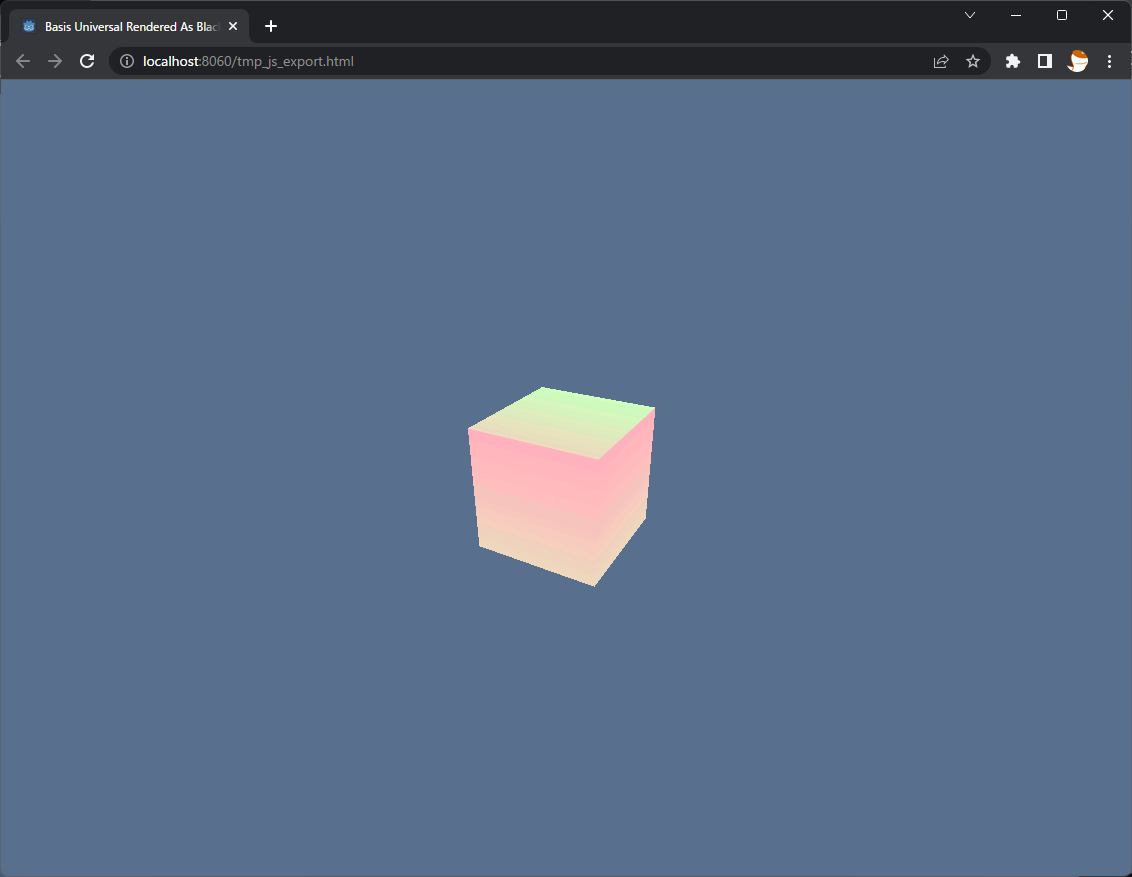Open Chrome's side panel

click(x=1044, y=61)
